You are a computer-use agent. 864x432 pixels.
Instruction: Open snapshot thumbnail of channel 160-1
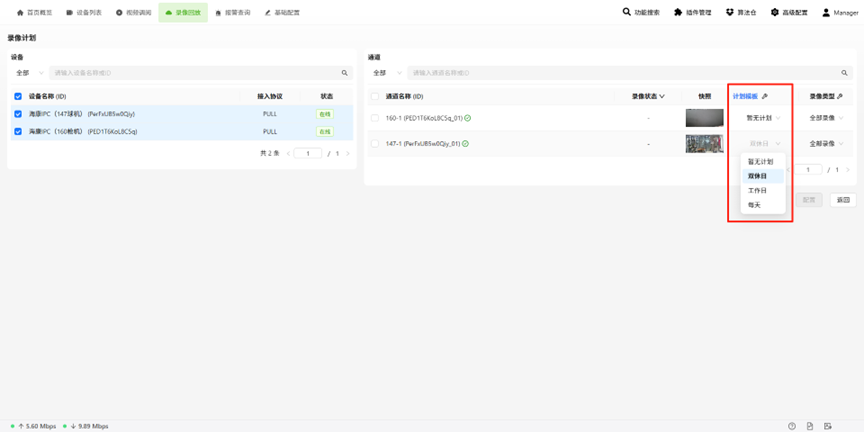[704, 118]
